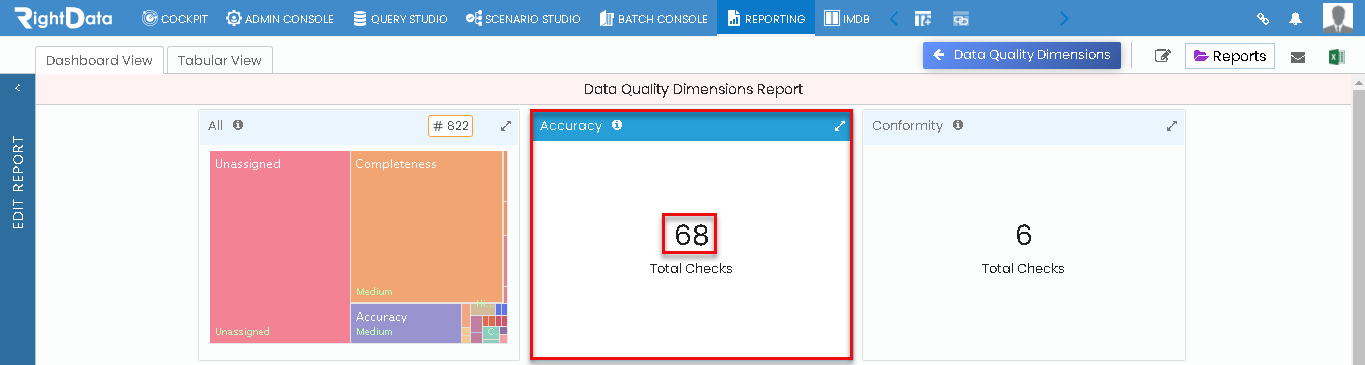The height and width of the screenshot is (365, 1365).
Task: Expand the Conformity card
Action: click(x=1172, y=126)
